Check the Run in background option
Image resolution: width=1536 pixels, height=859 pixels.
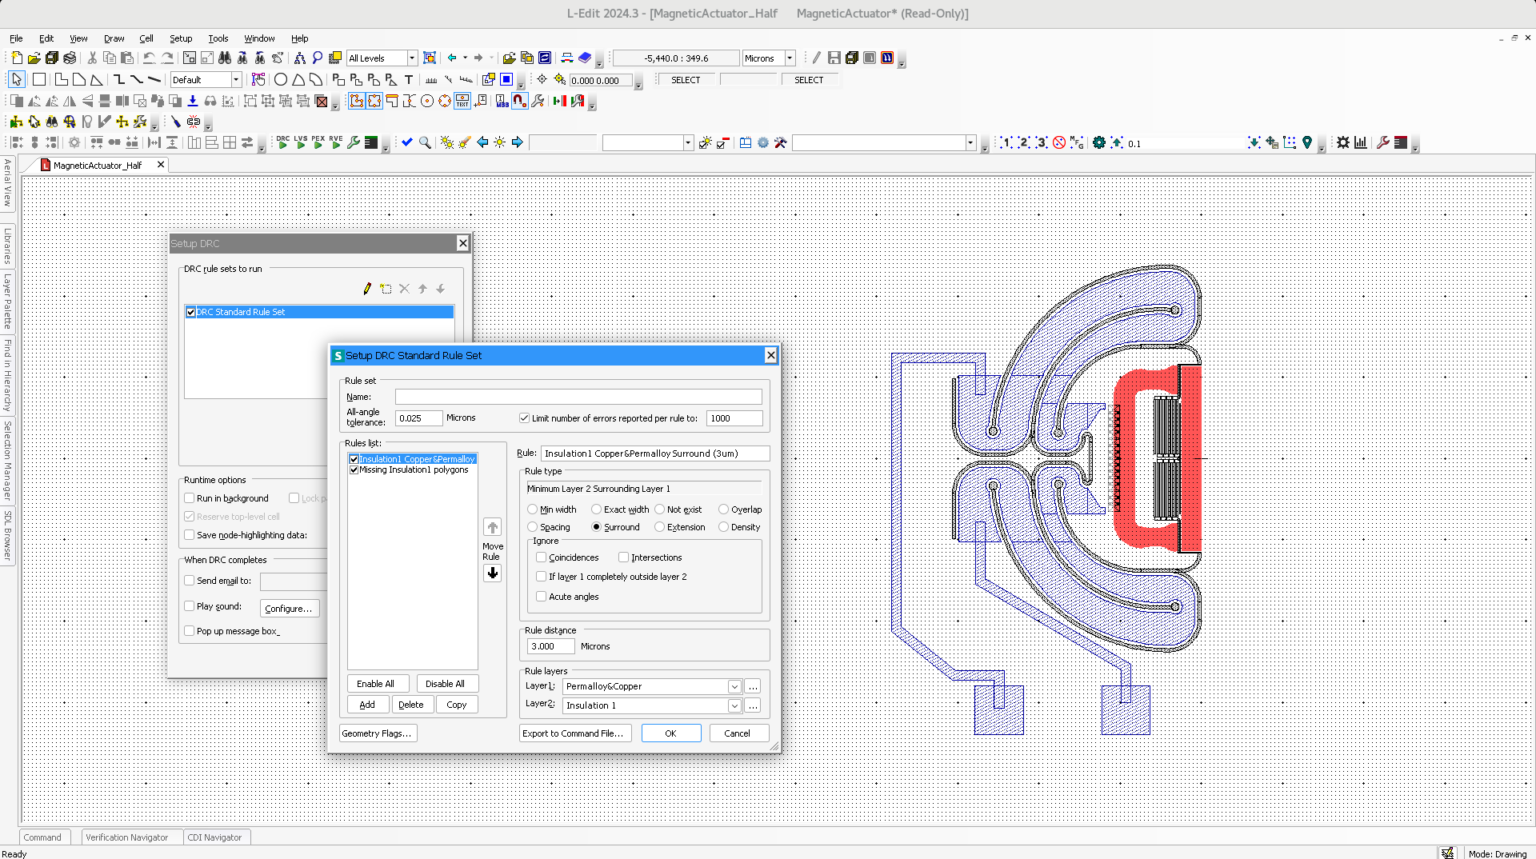click(189, 498)
